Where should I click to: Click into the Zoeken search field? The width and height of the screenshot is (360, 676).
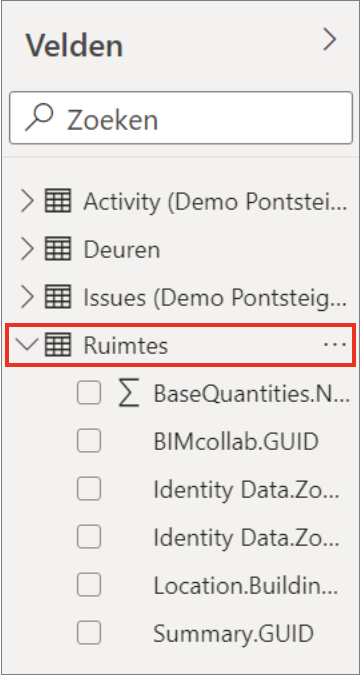[x=181, y=118]
